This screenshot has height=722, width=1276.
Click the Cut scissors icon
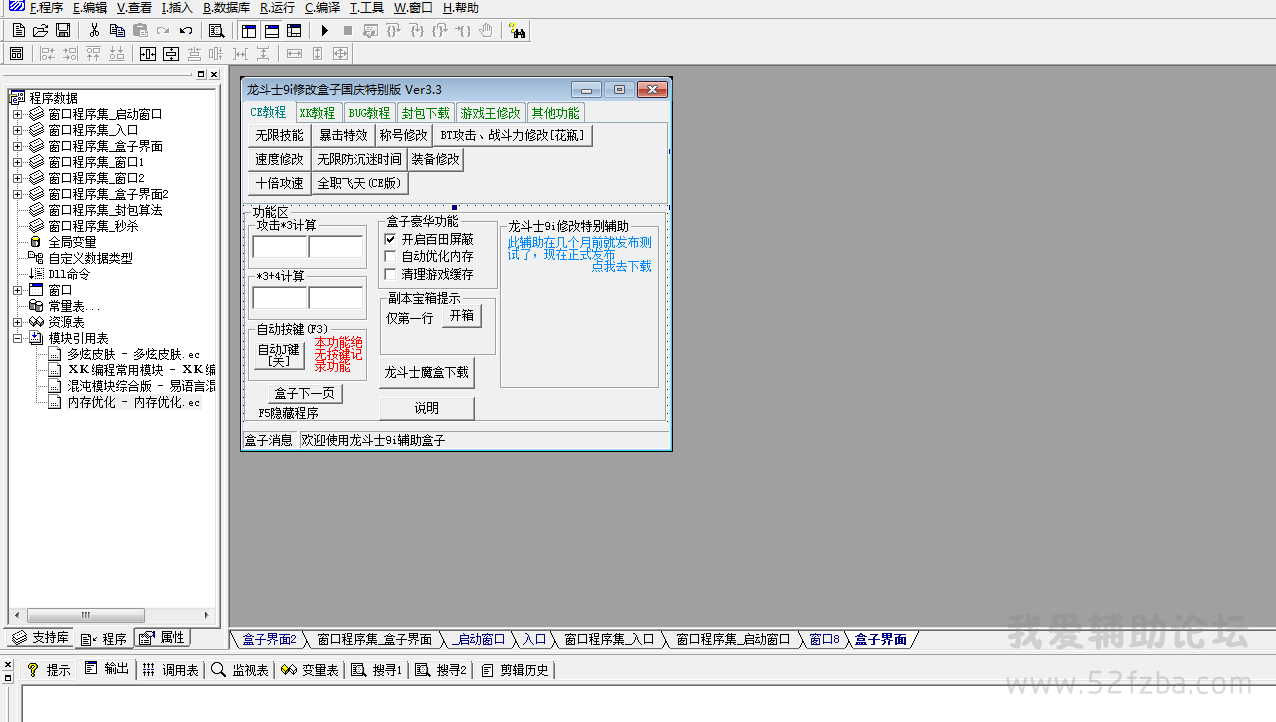tap(94, 31)
